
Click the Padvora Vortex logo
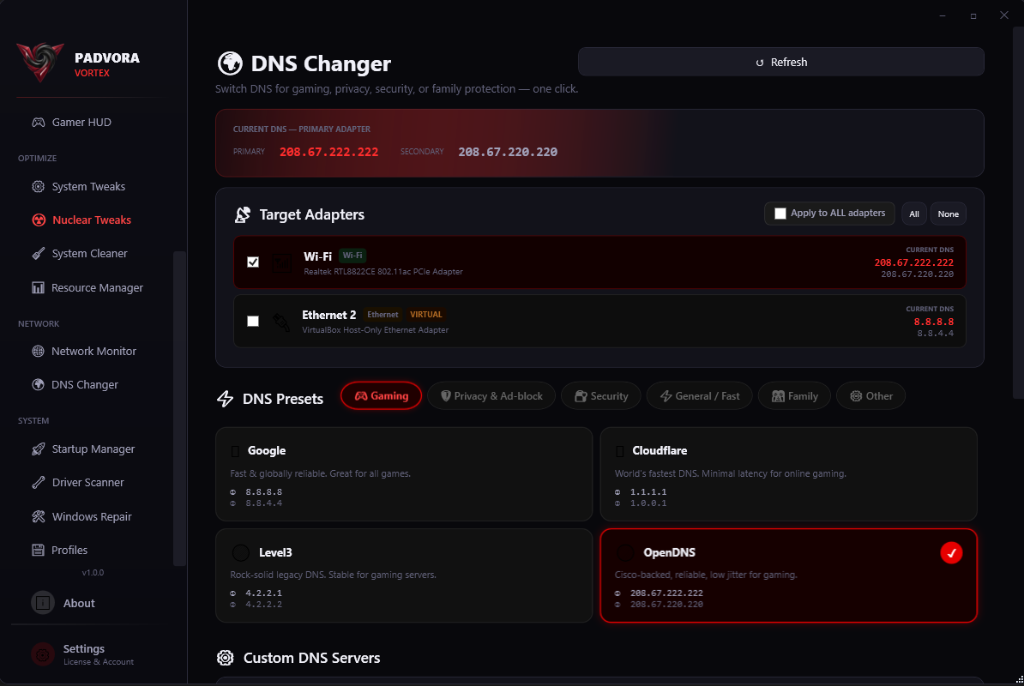(40, 62)
